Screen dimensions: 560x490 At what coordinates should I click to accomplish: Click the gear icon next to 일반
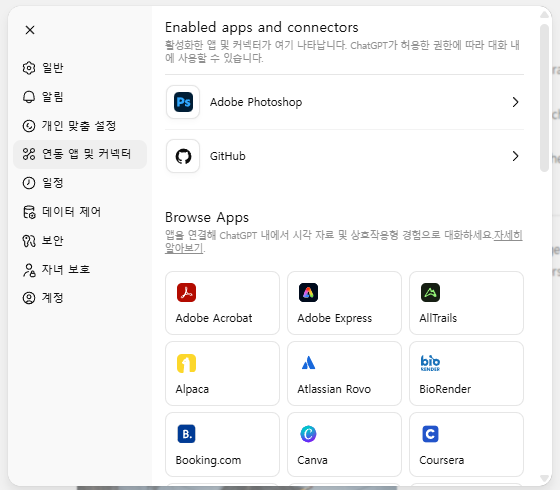click(x=29, y=68)
